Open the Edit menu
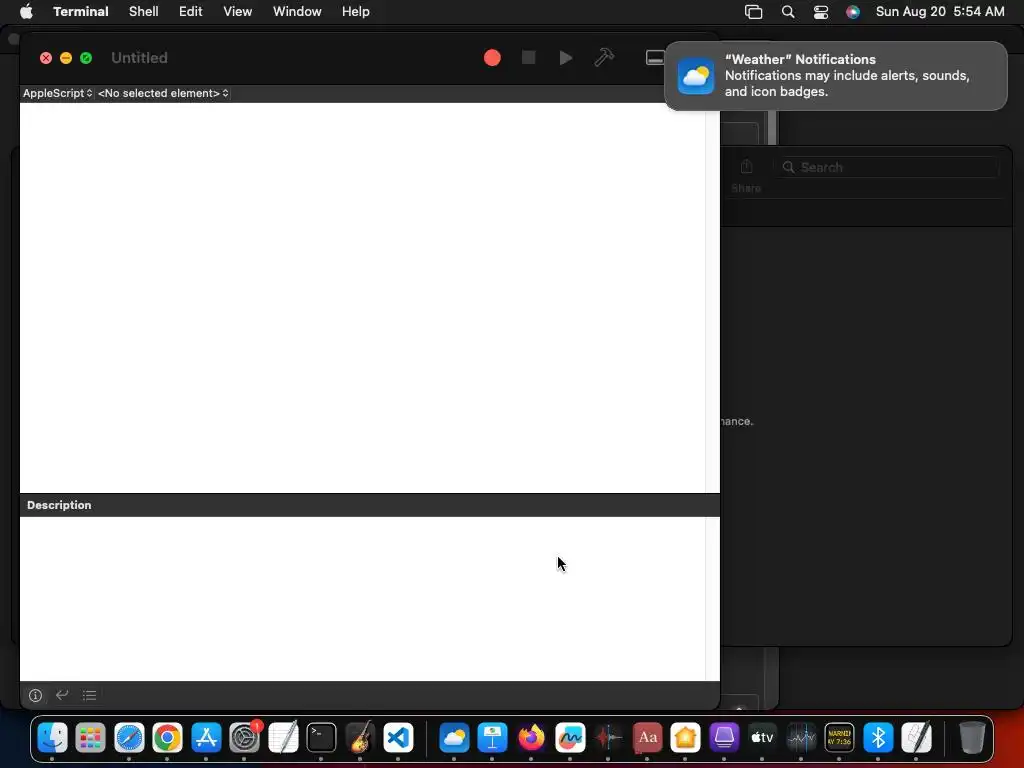The width and height of the screenshot is (1024, 768). [x=191, y=11]
